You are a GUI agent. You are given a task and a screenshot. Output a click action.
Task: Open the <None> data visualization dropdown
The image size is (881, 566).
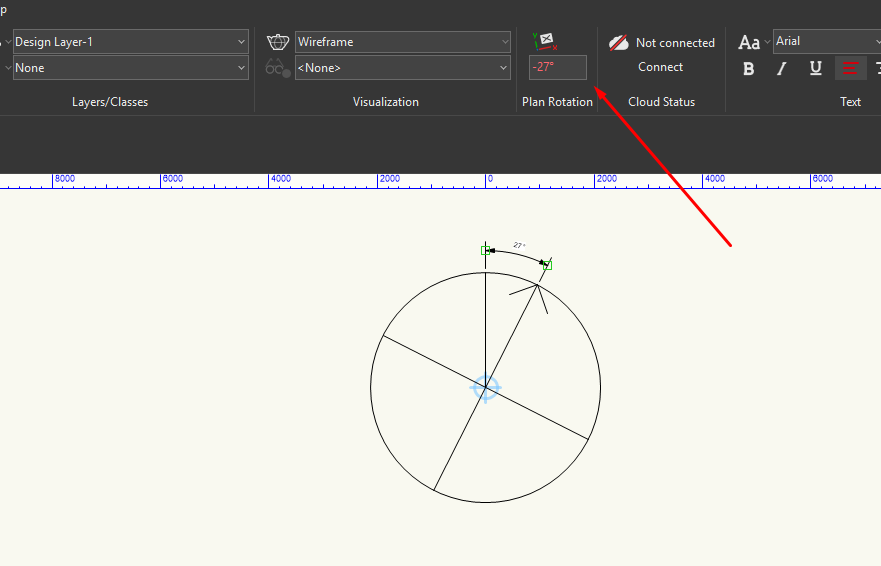tap(403, 68)
